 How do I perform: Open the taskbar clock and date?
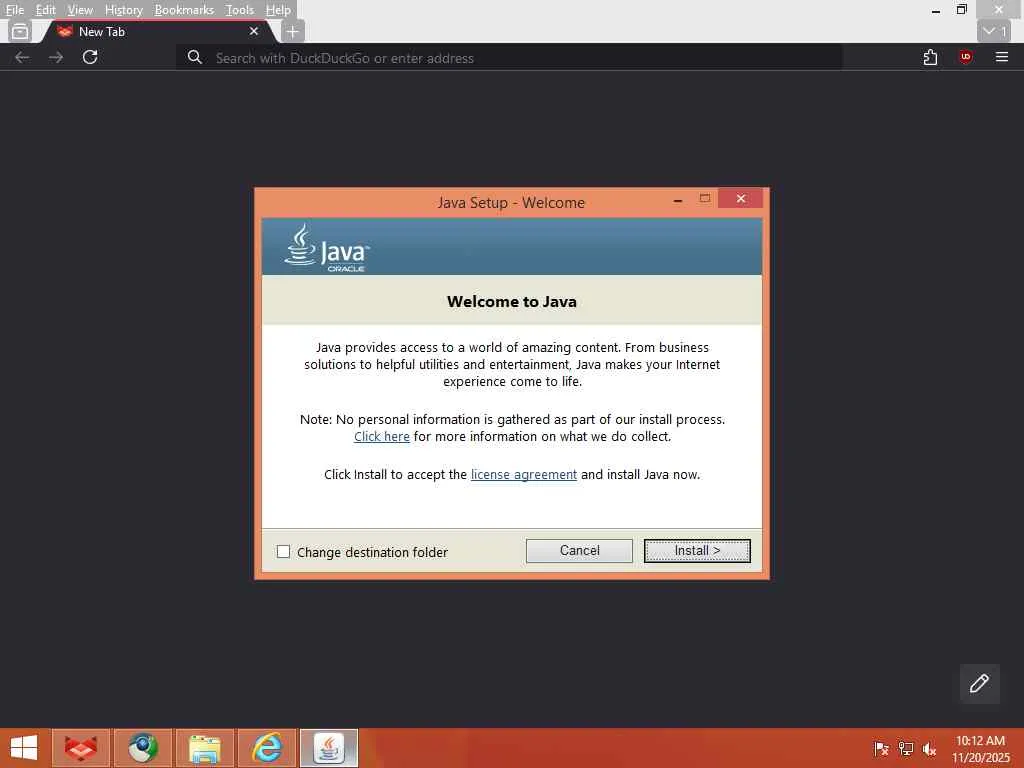pyautogui.click(x=981, y=749)
